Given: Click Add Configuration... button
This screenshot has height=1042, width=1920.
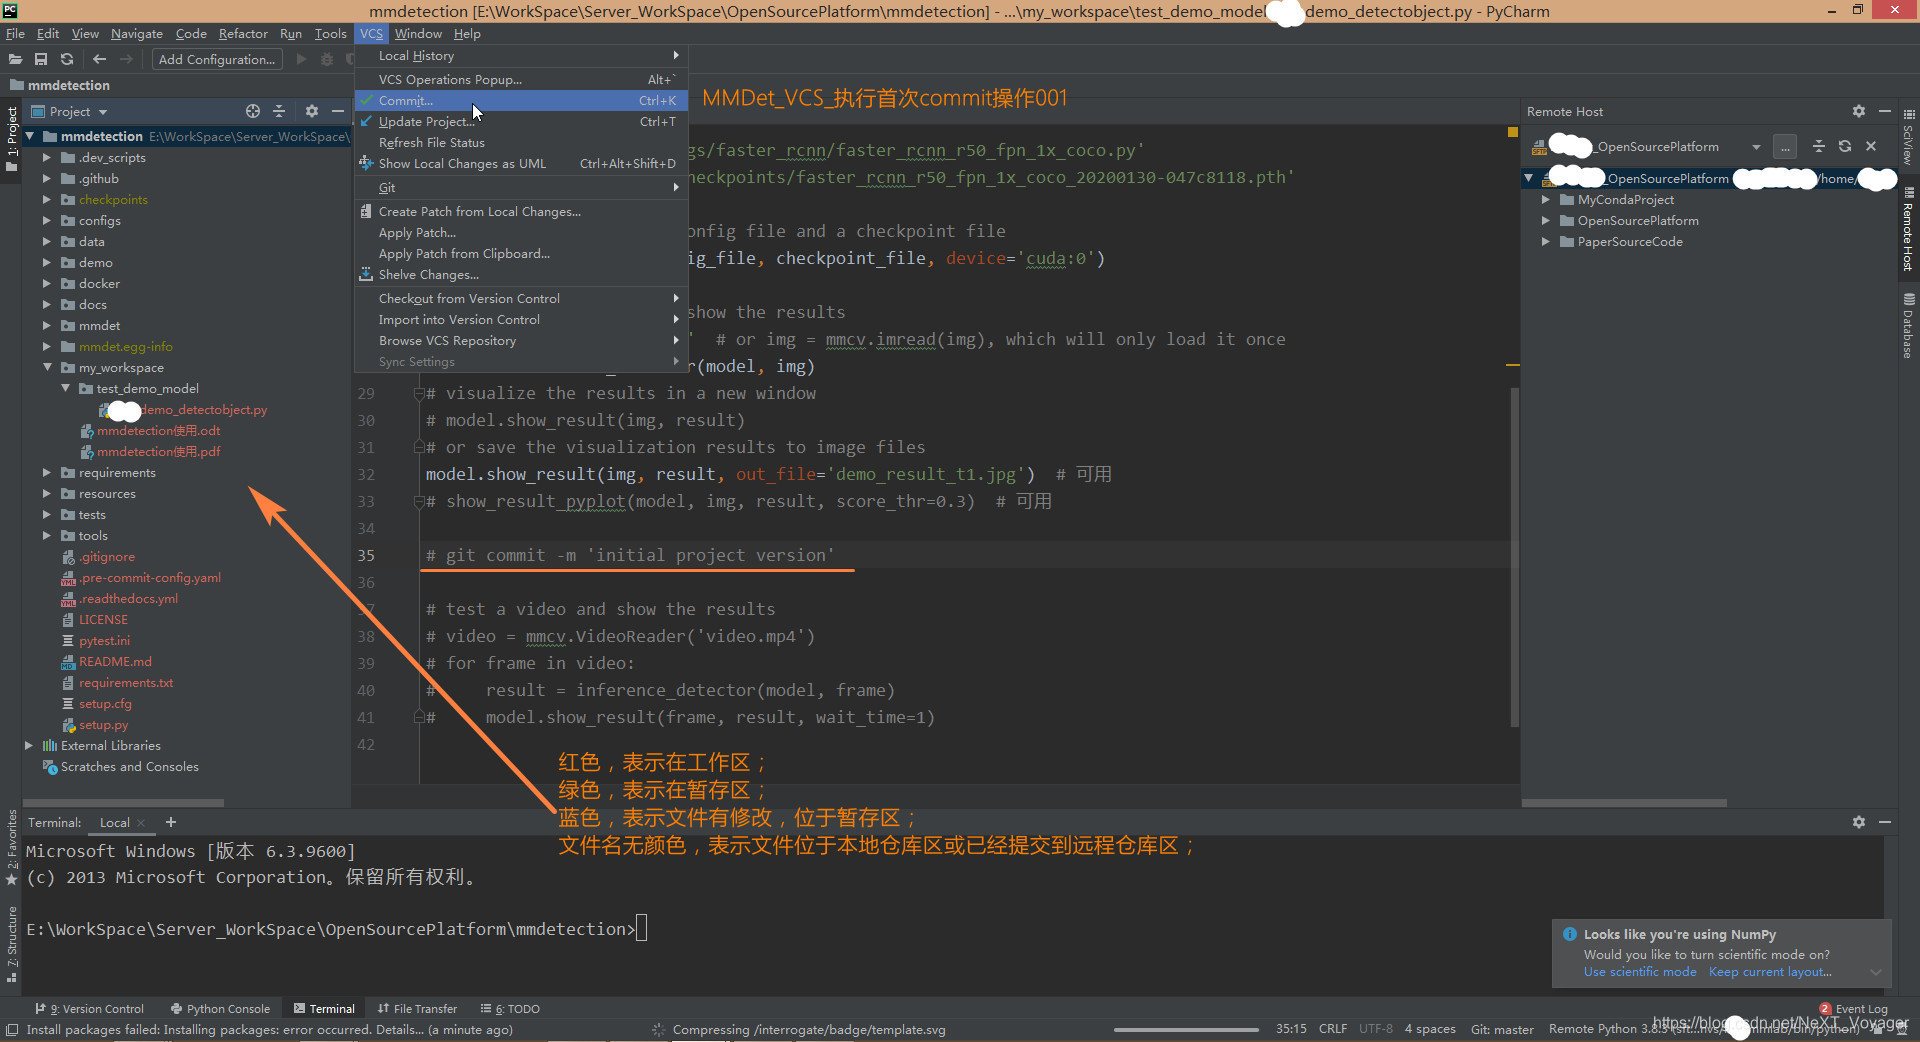Looking at the screenshot, I should coord(216,59).
